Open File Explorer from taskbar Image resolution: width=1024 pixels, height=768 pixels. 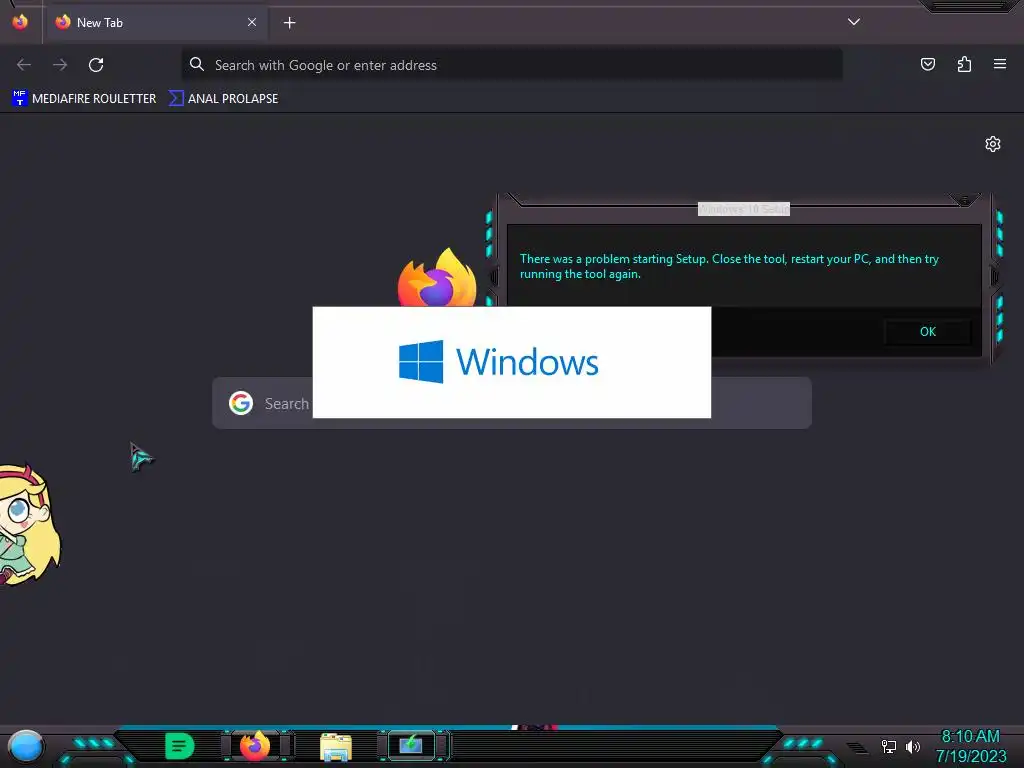tap(336, 746)
